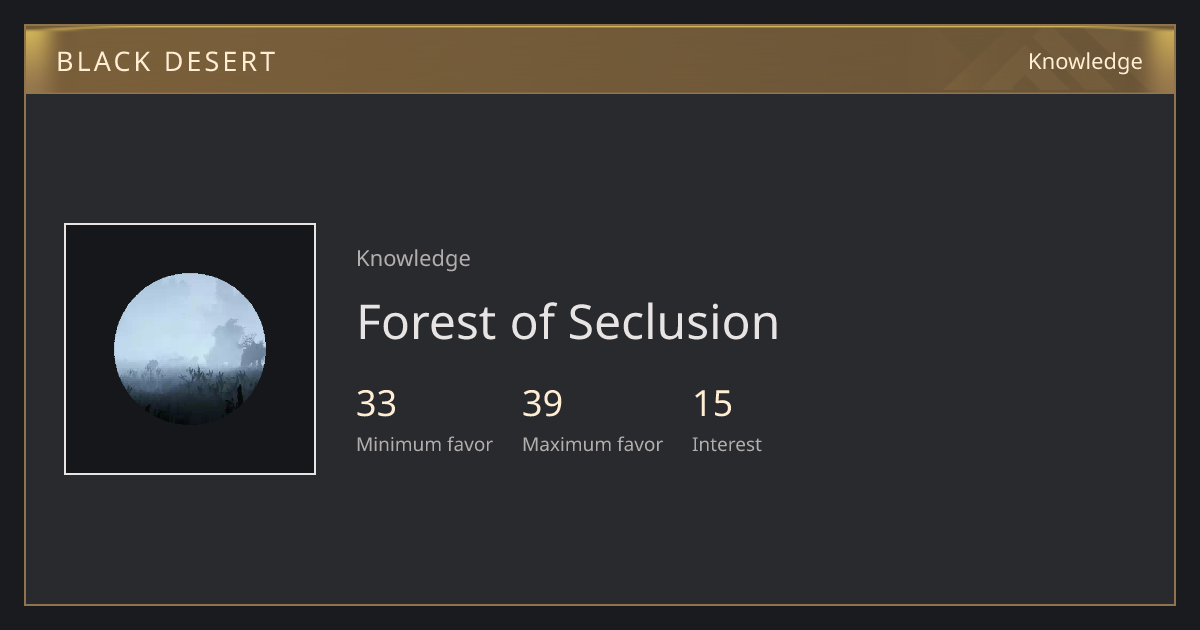Image resolution: width=1200 pixels, height=630 pixels.
Task: Select the gray Knowledge label above the title
Action: click(413, 259)
